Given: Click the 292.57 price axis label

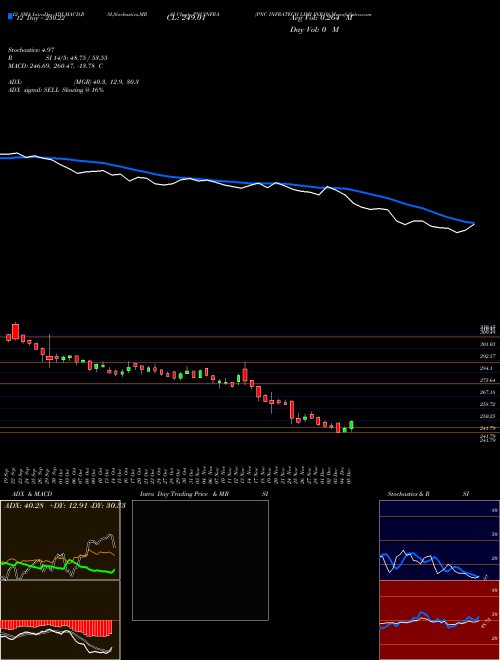Looking at the screenshot, I should [x=487, y=356].
